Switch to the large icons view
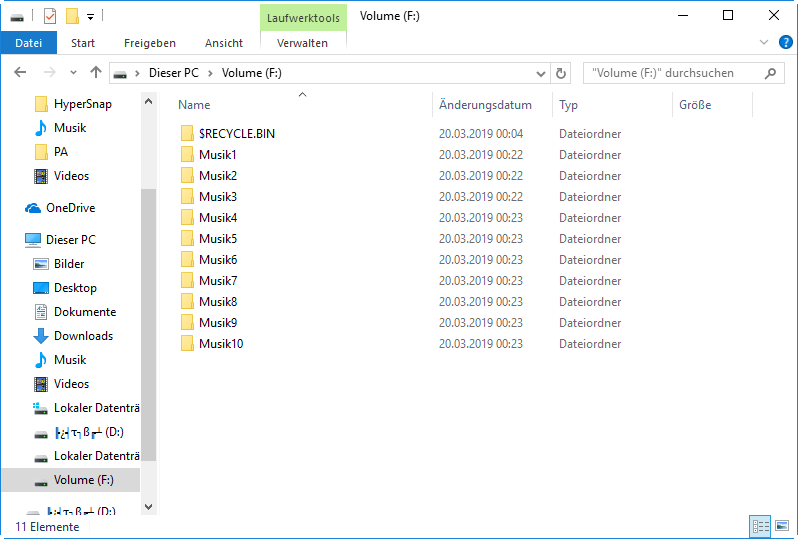 [x=782, y=526]
